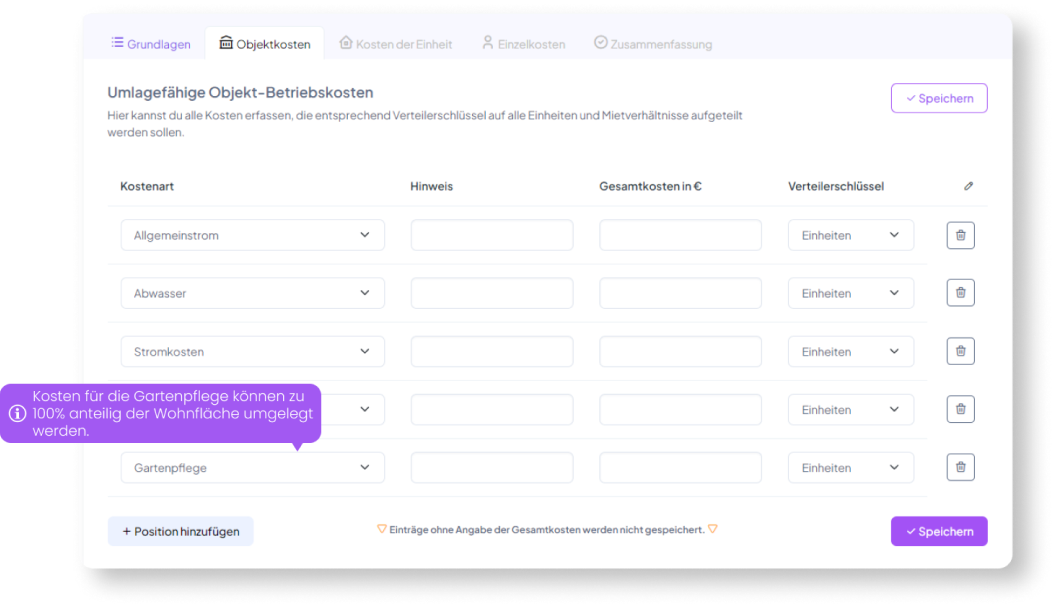Viewport: 1053px width, 606px height.
Task: Click the trash icon in fourth row
Action: point(960,409)
